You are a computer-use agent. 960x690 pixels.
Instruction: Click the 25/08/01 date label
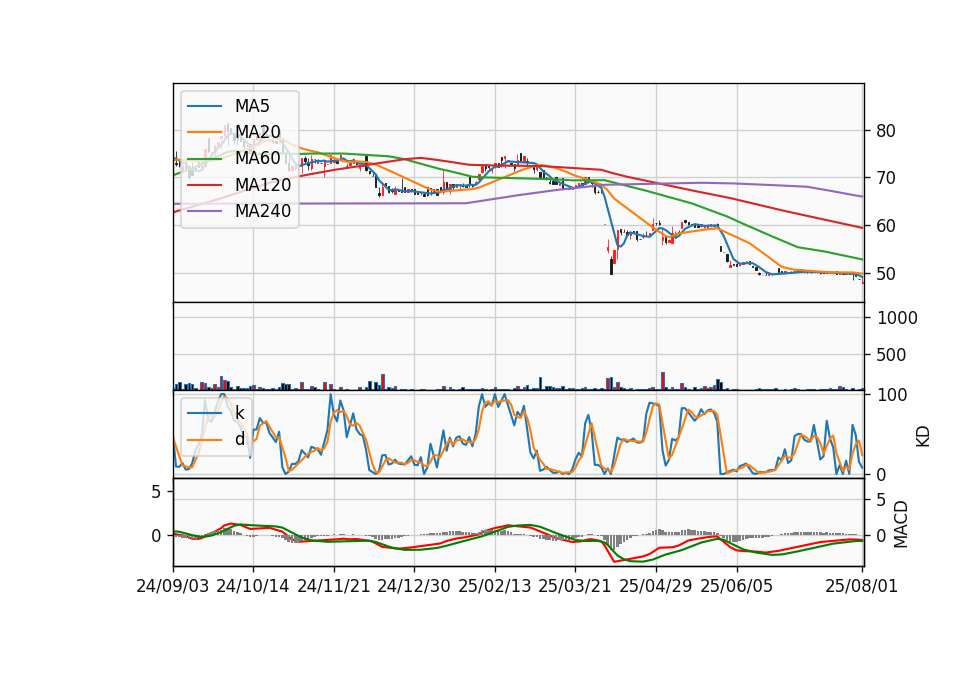(x=861, y=586)
